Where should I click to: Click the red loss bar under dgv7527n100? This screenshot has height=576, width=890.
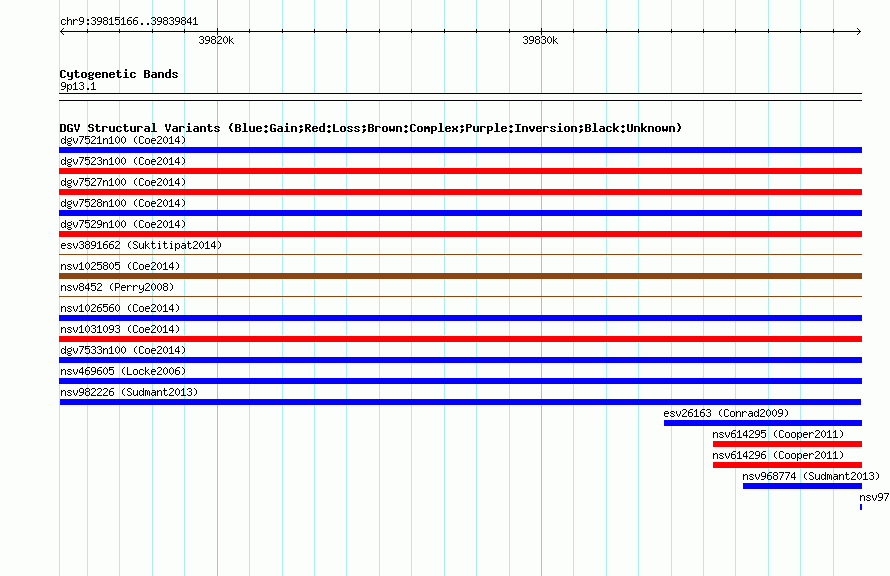pyautogui.click(x=460, y=192)
